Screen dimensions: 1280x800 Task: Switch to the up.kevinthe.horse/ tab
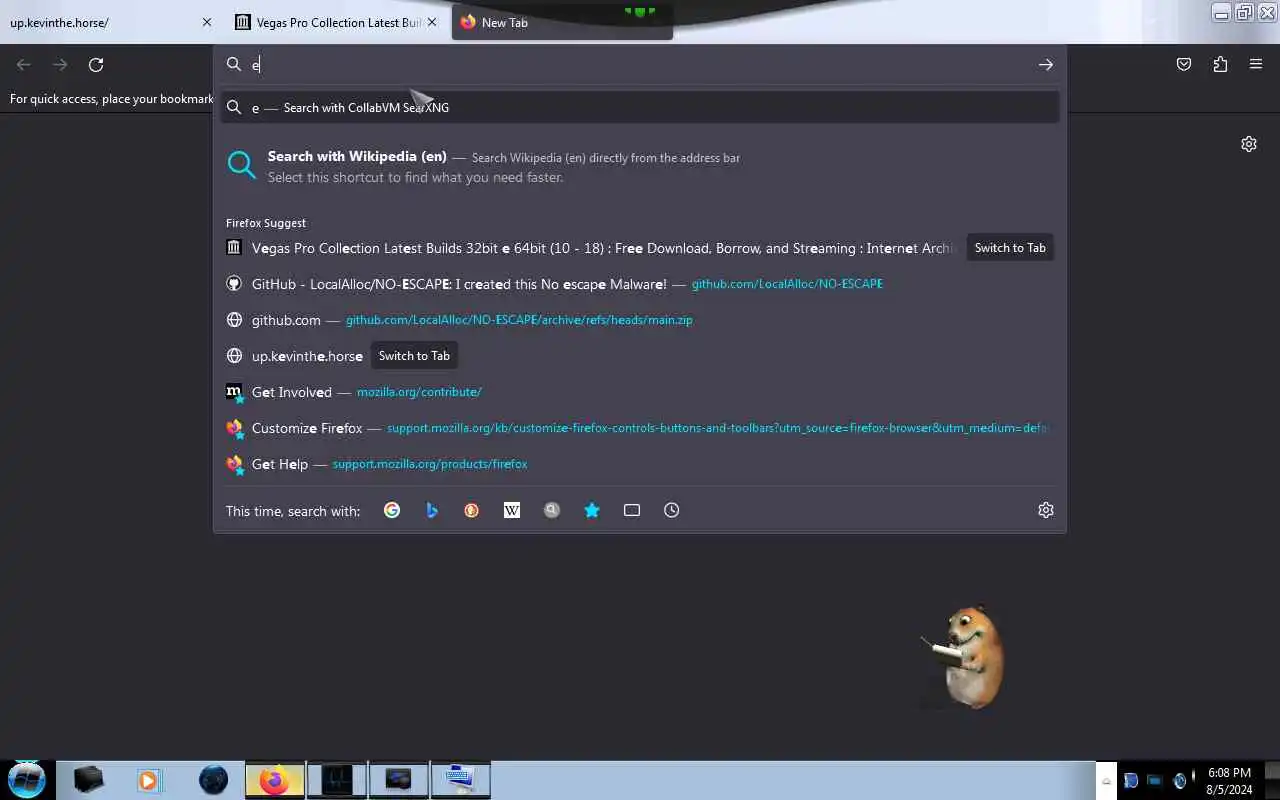point(100,22)
